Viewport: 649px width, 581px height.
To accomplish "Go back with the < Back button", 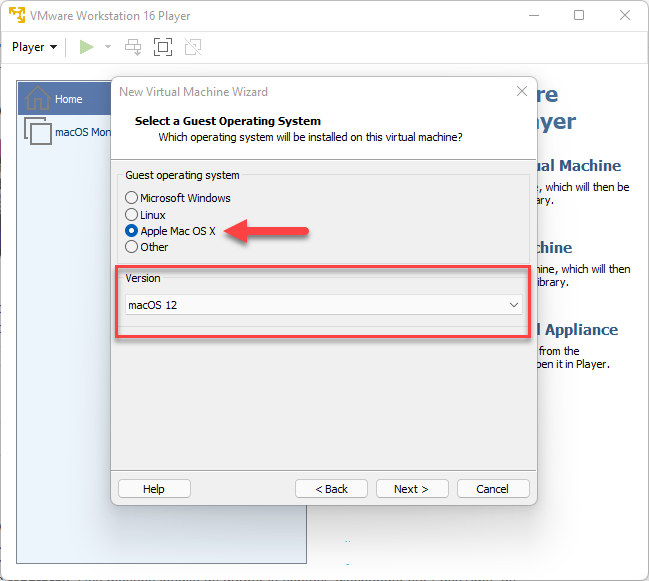I will tap(331, 489).
